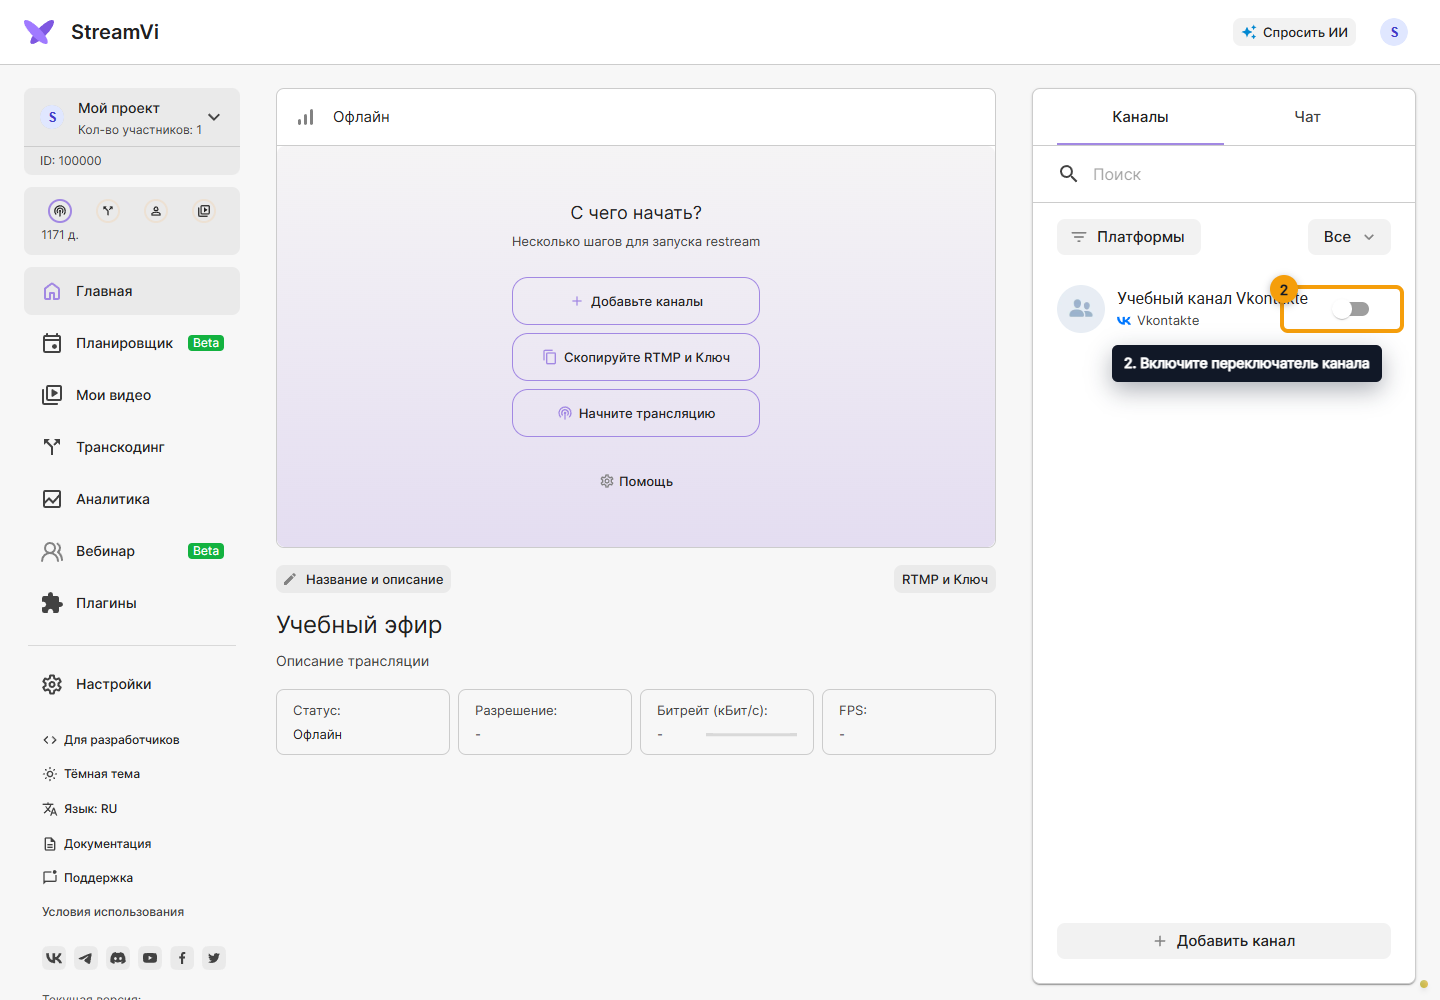Click the user avatar icon top right

click(1394, 32)
